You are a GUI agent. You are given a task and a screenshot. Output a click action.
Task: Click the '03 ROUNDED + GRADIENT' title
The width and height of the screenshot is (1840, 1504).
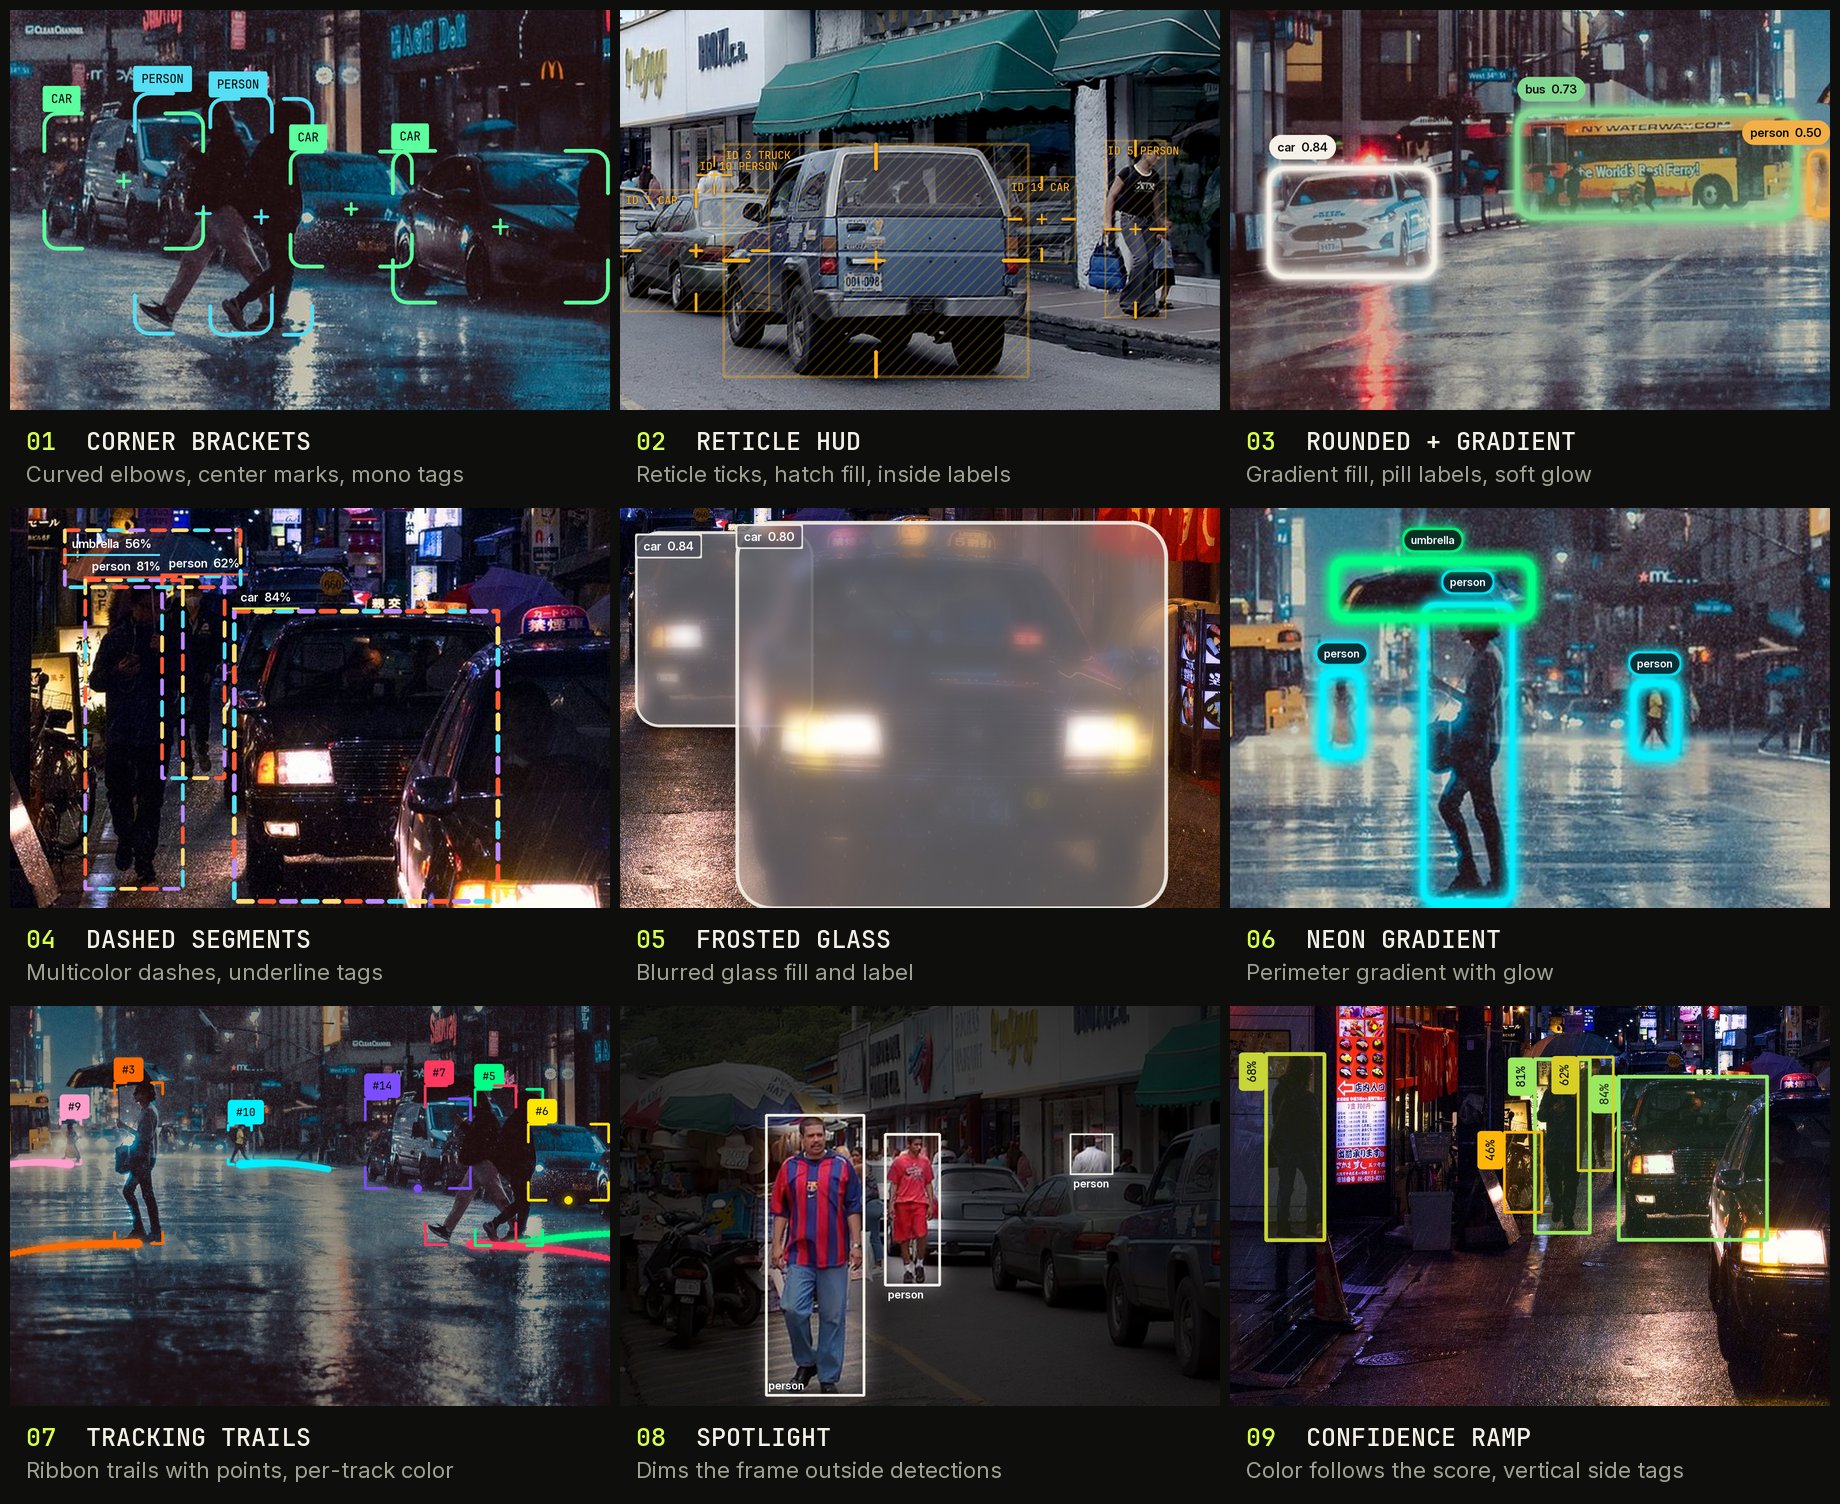point(1410,441)
